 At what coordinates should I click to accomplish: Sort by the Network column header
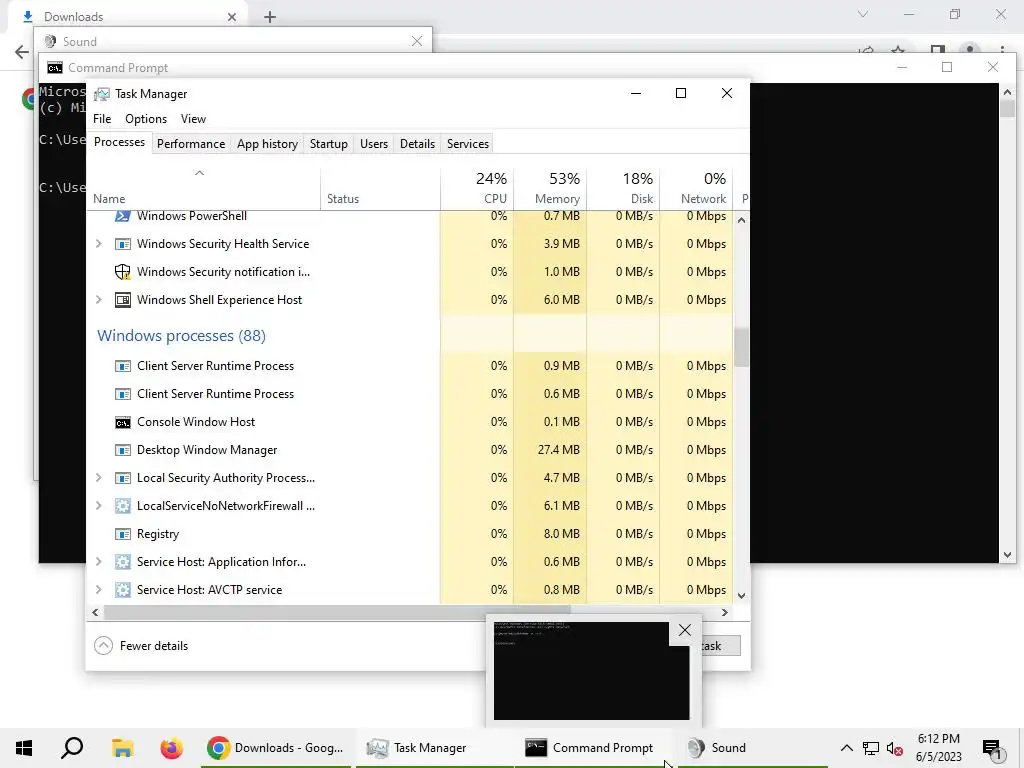tap(697, 188)
